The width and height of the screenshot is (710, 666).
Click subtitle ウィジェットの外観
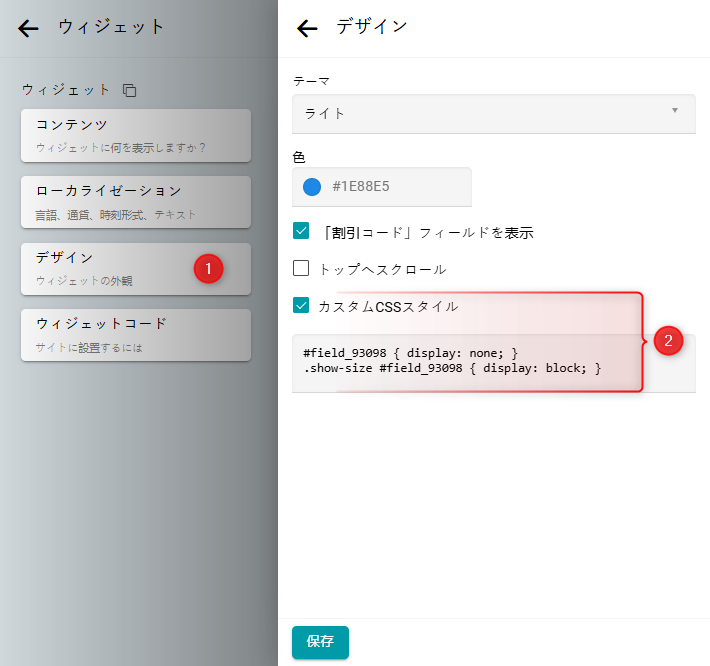pyautogui.click(x=84, y=281)
